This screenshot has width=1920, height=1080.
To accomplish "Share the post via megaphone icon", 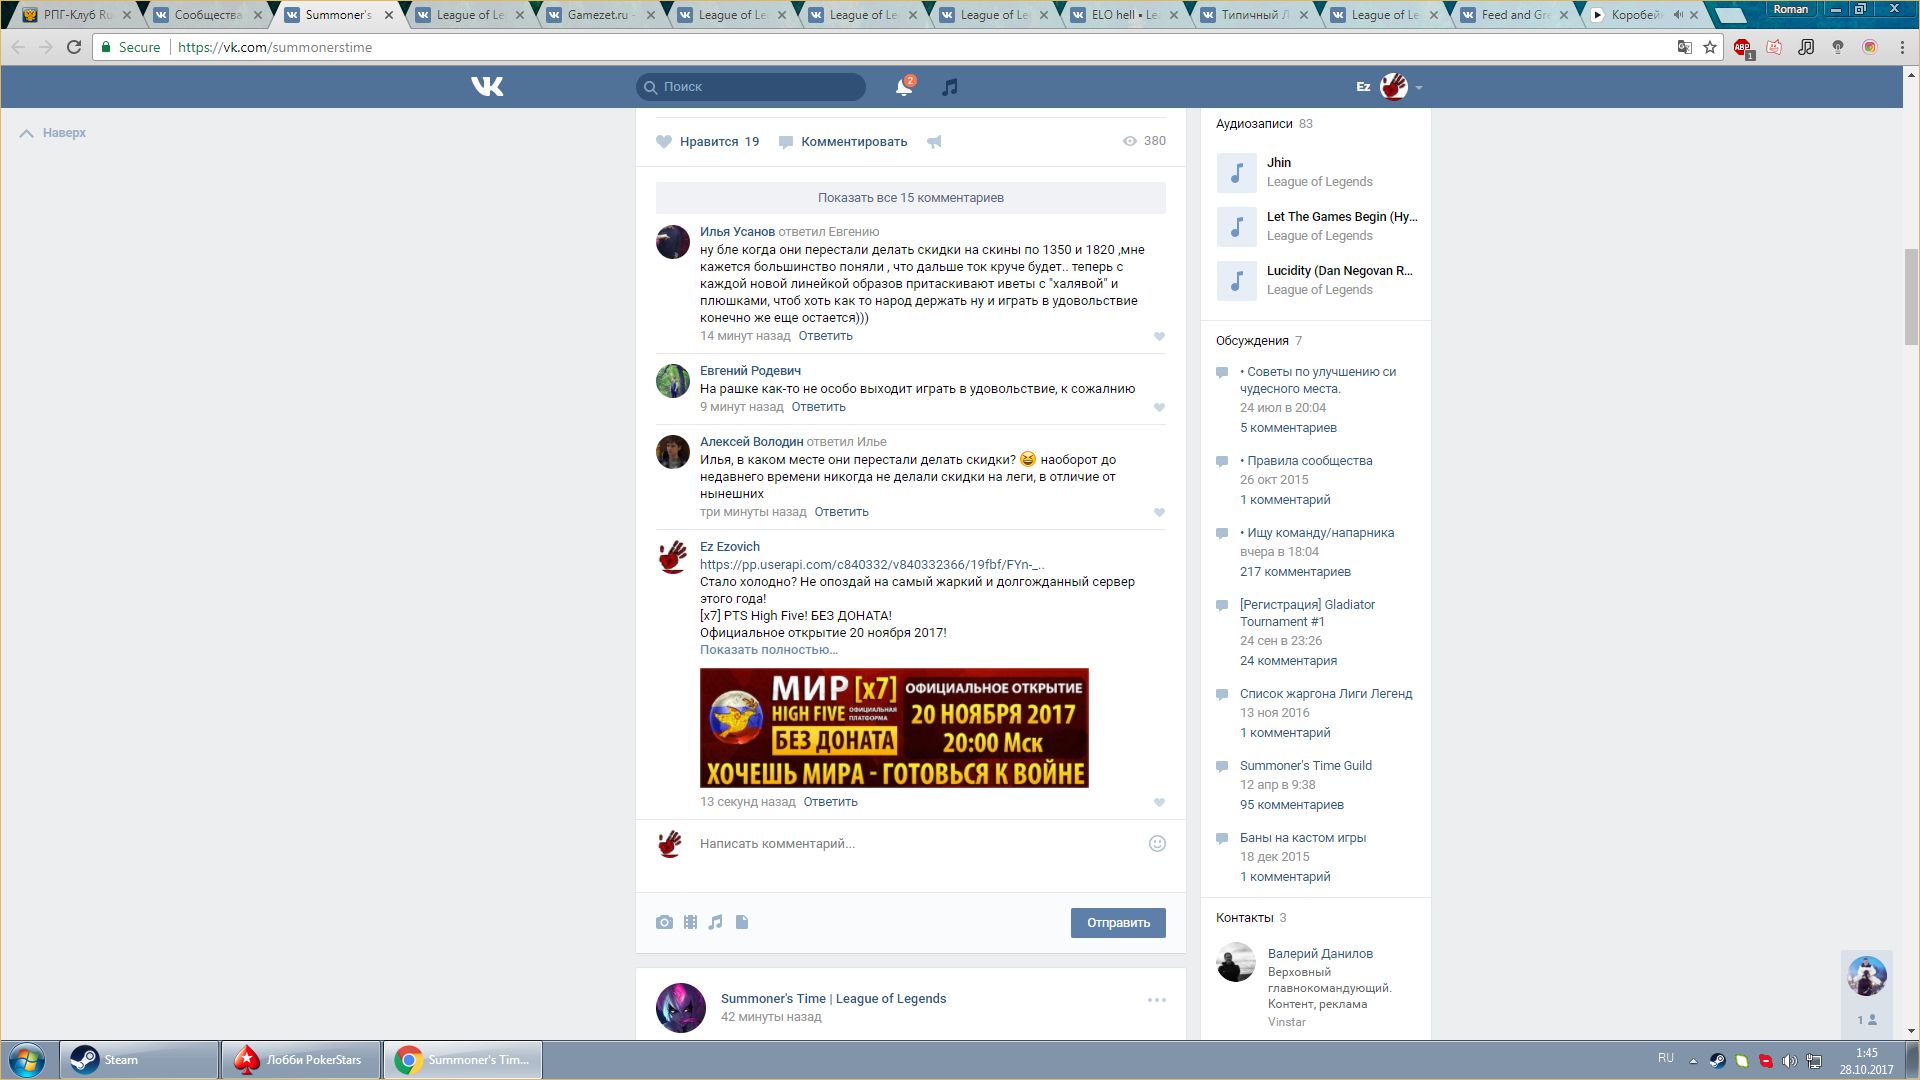I will pyautogui.click(x=934, y=142).
